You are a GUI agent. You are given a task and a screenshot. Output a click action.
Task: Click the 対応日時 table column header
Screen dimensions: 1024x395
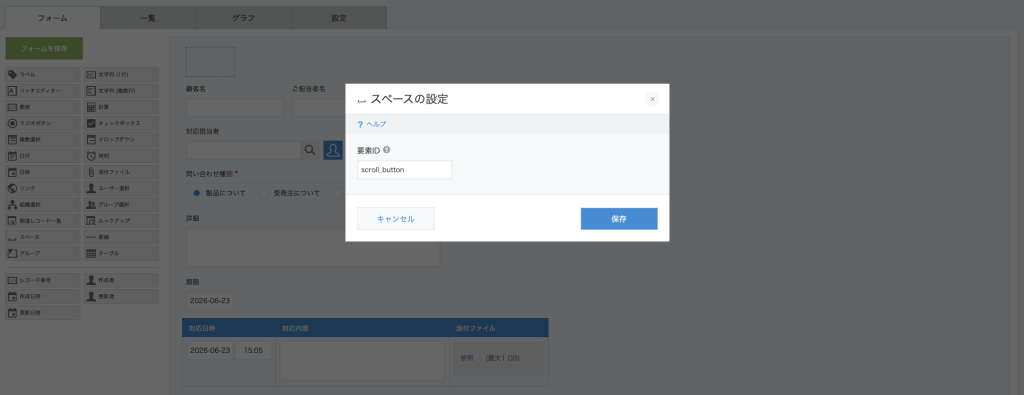tap(229, 327)
